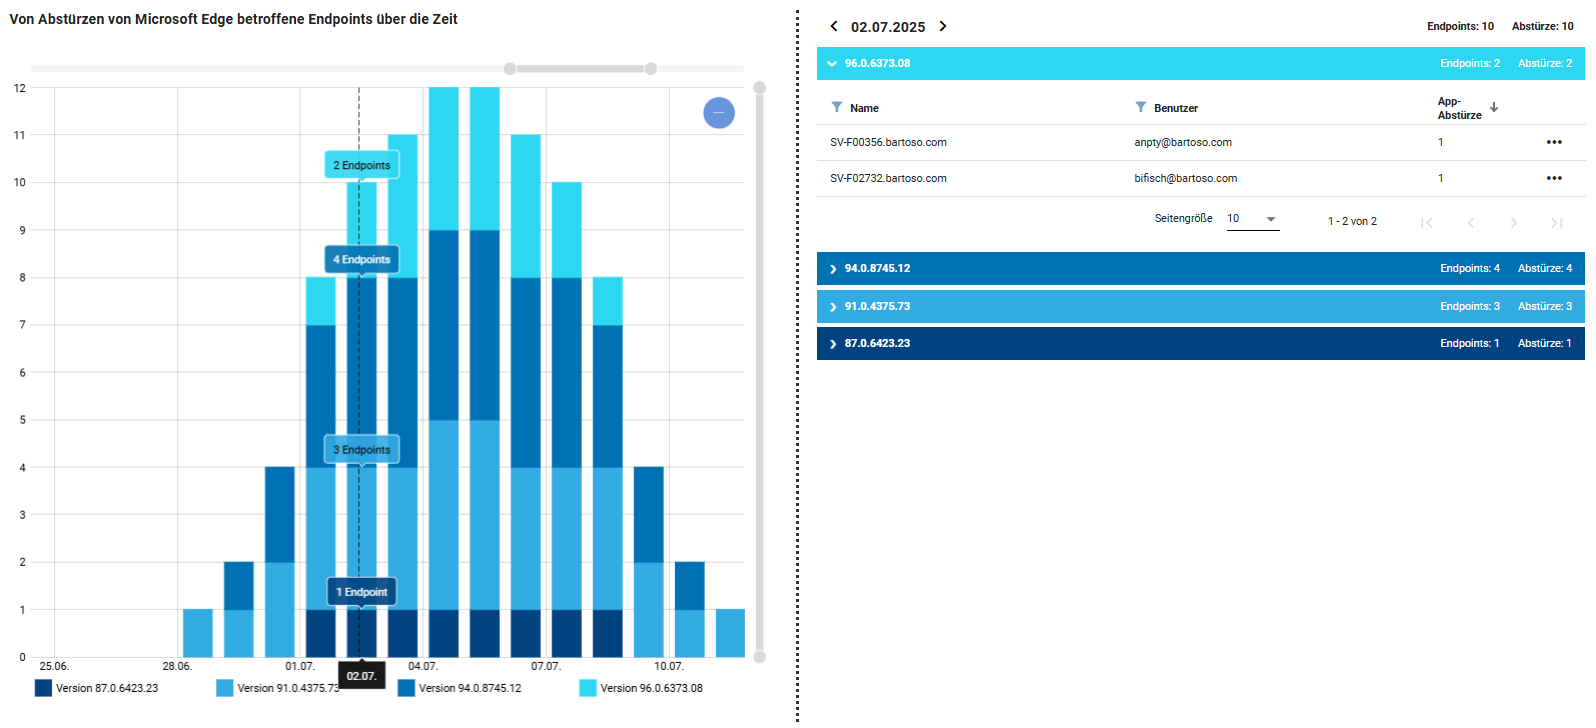This screenshot has height=728, width=1596.
Task: Click the Benutzer column filter icon
Action: coord(1140,107)
